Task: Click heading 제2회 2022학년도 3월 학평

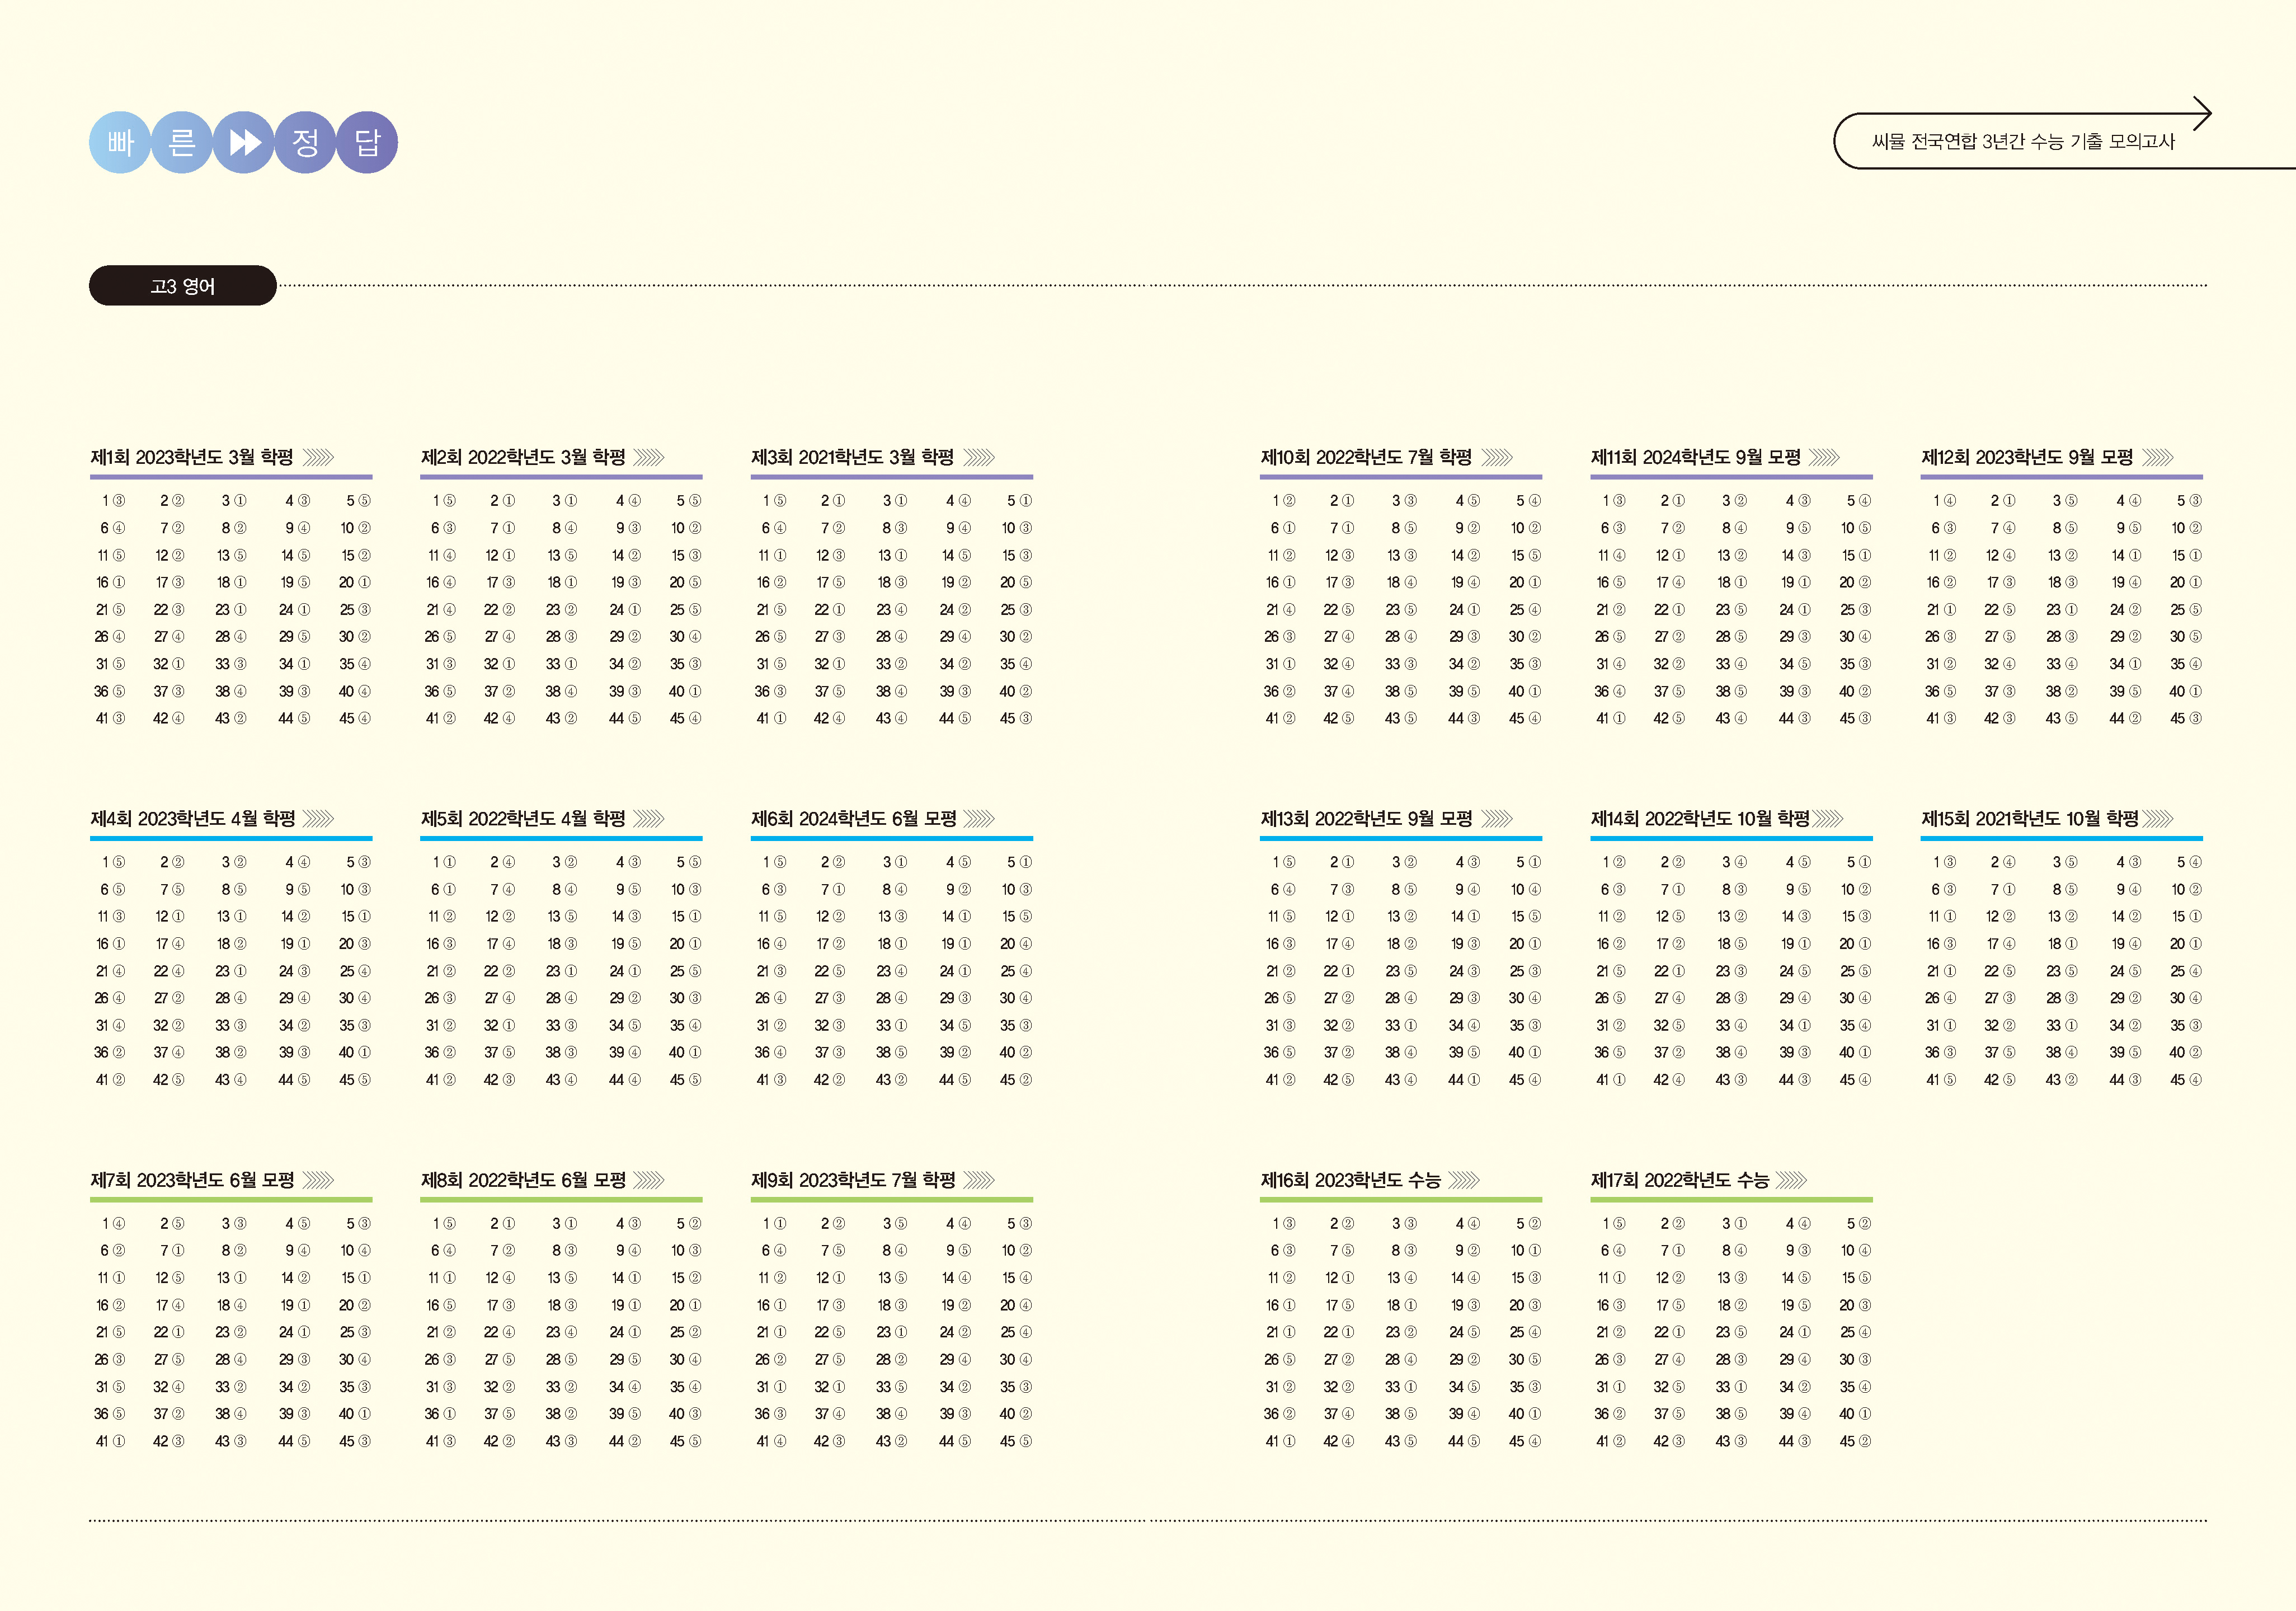Action: (x=522, y=458)
